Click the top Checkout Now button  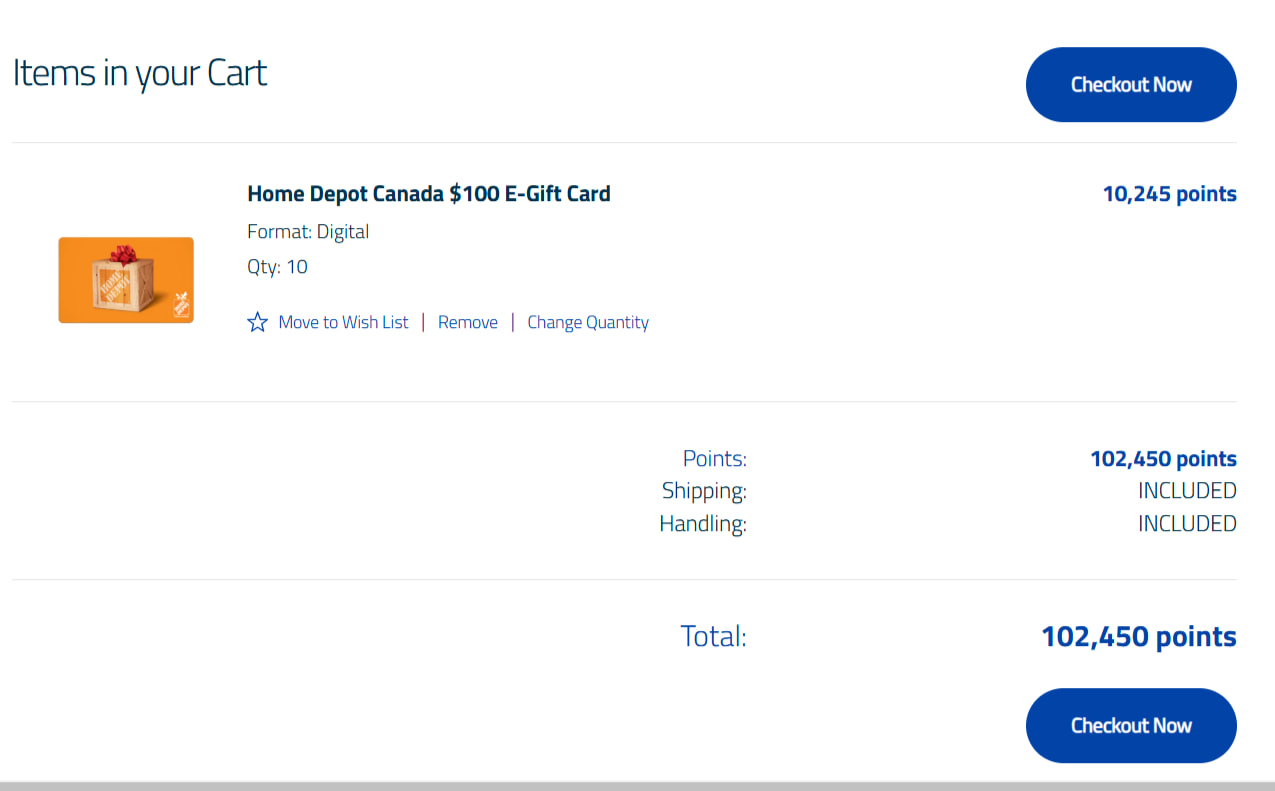(1131, 85)
